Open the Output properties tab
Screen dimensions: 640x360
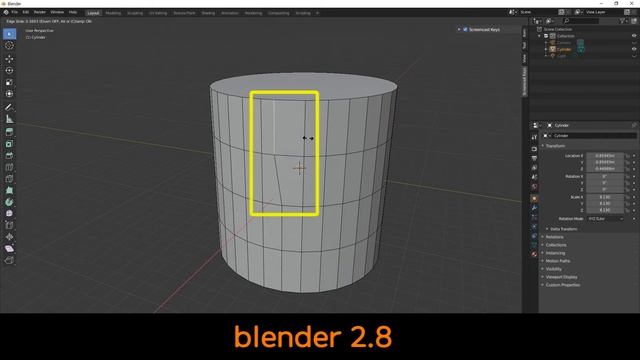pyautogui.click(x=534, y=158)
